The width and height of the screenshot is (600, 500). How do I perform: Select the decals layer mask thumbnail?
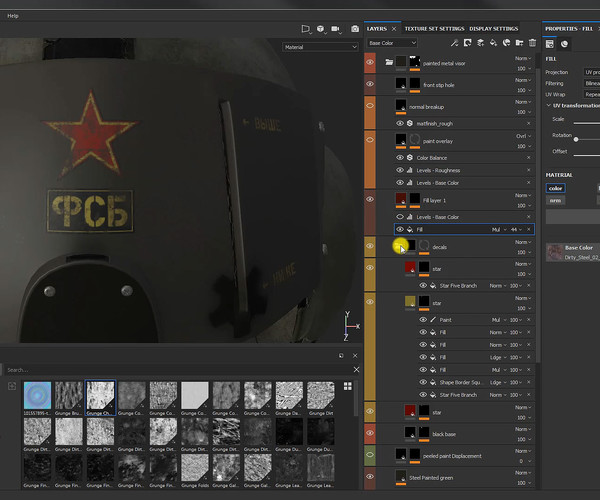point(424,246)
